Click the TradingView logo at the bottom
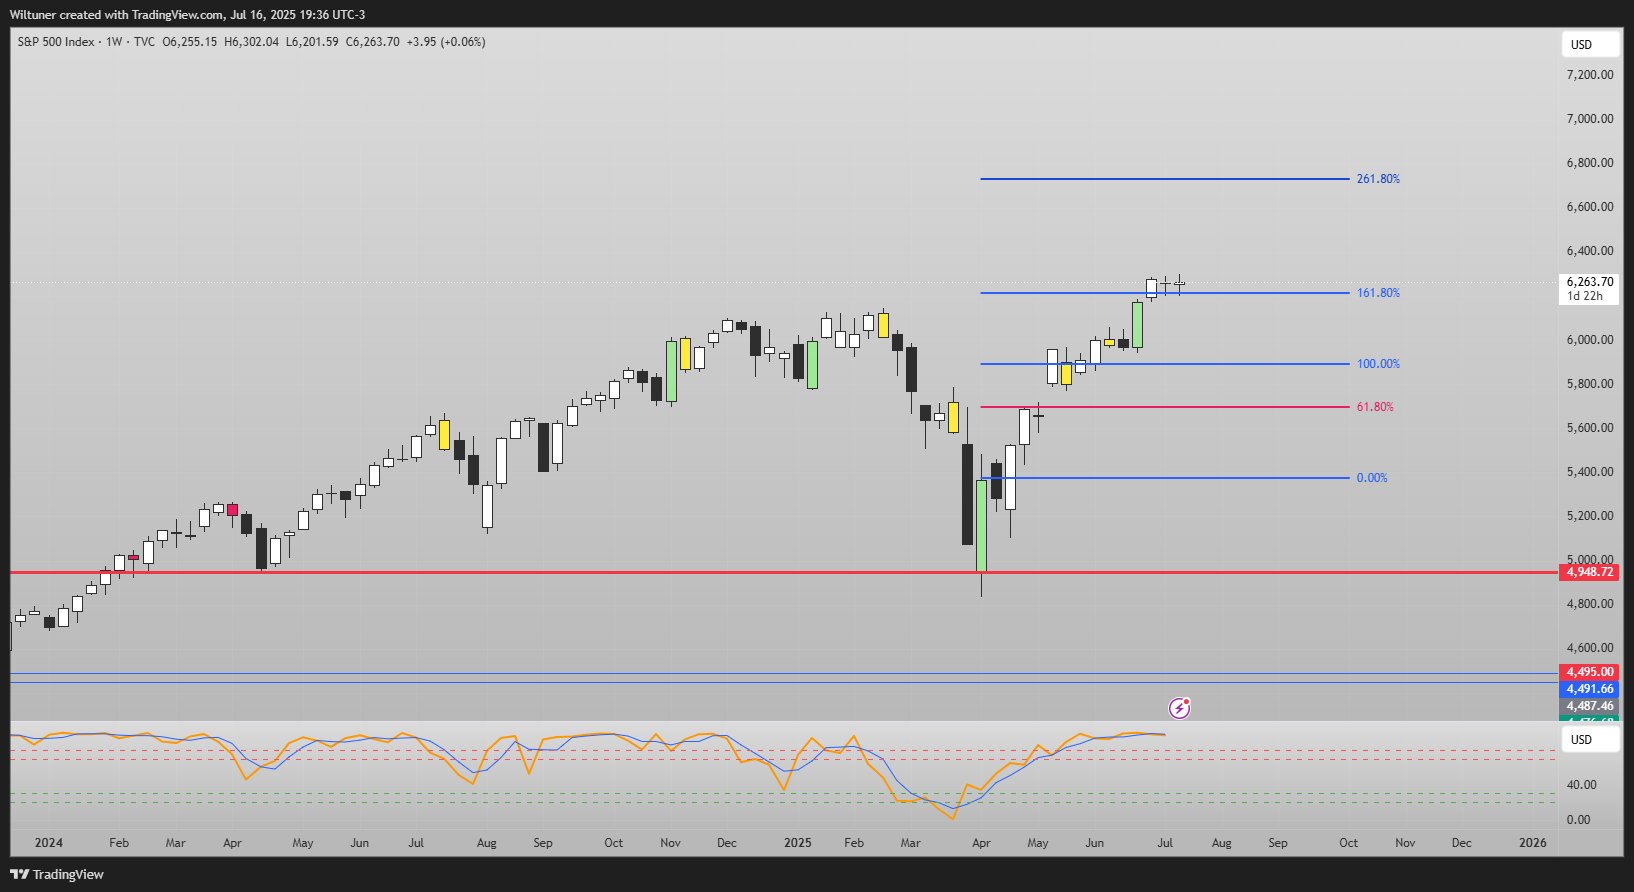Image resolution: width=1634 pixels, height=892 pixels. [57, 874]
